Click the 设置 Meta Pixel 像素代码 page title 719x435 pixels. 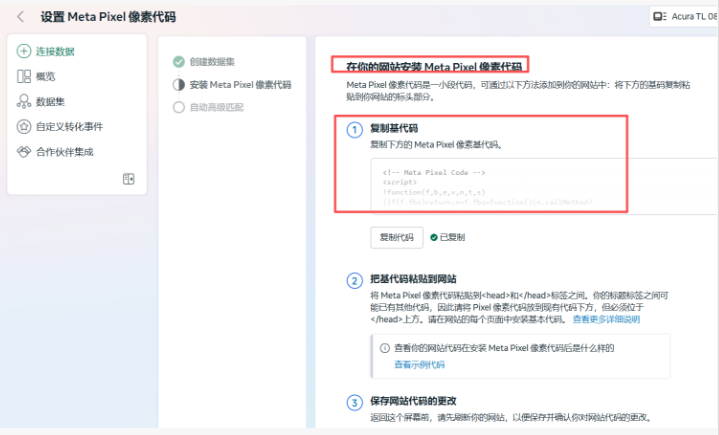click(x=108, y=17)
